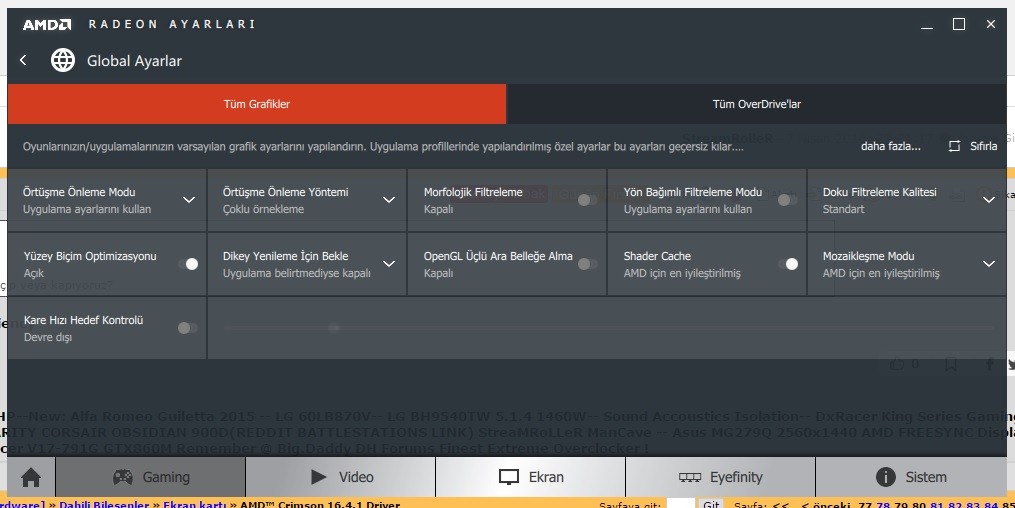Click the Git button in browser page
Viewport: 1015px width, 508px height.
tap(711, 503)
